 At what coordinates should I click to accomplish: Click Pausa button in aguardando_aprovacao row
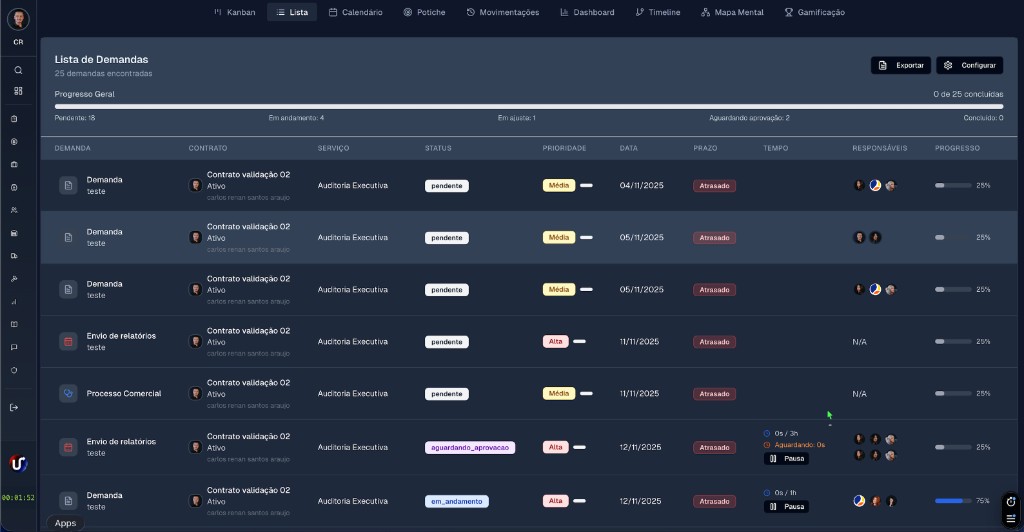tap(786, 459)
